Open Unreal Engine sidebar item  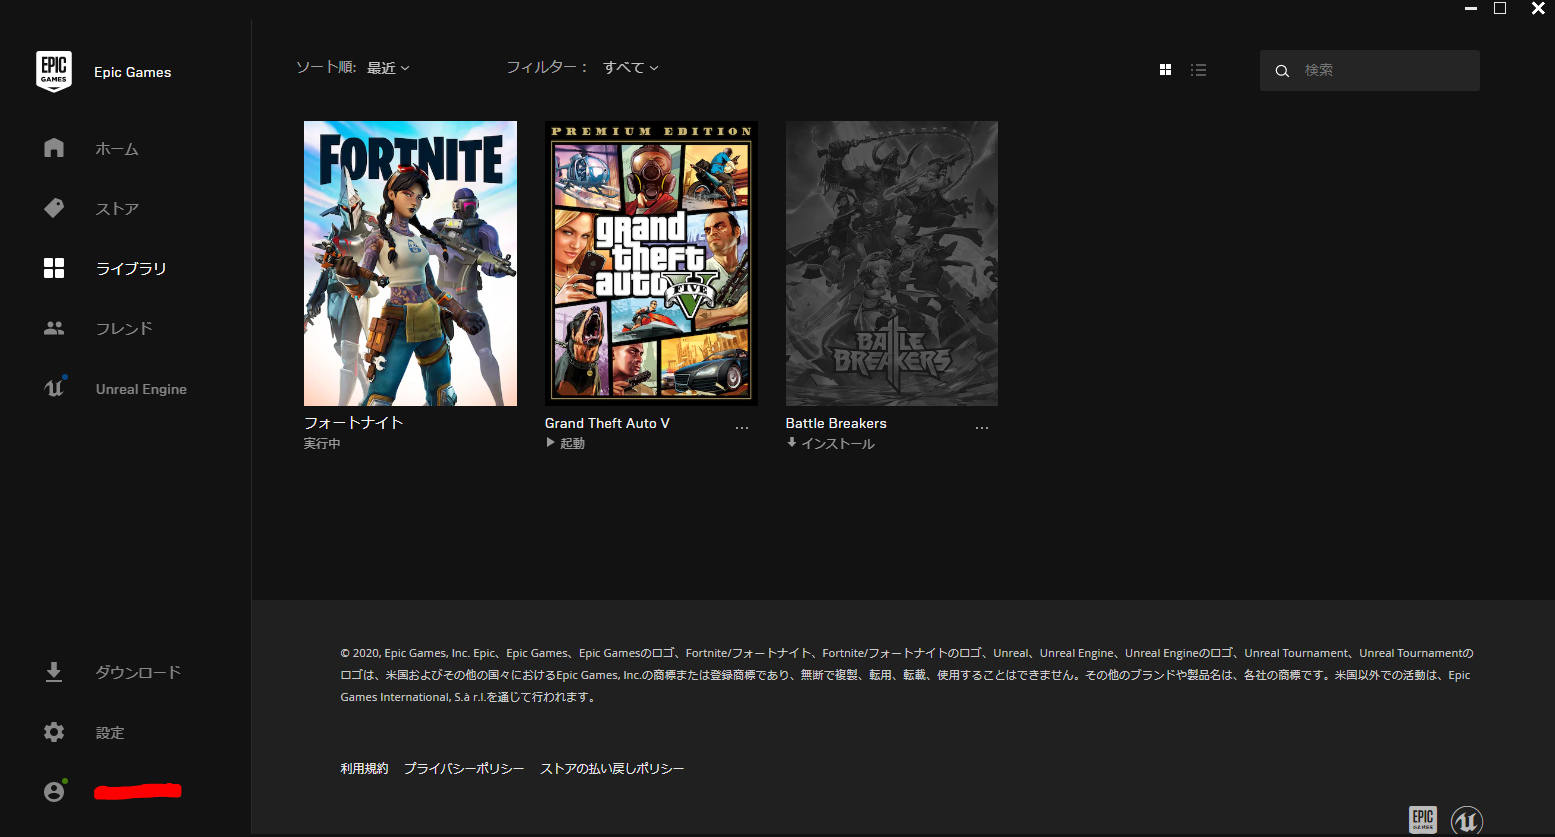(141, 389)
